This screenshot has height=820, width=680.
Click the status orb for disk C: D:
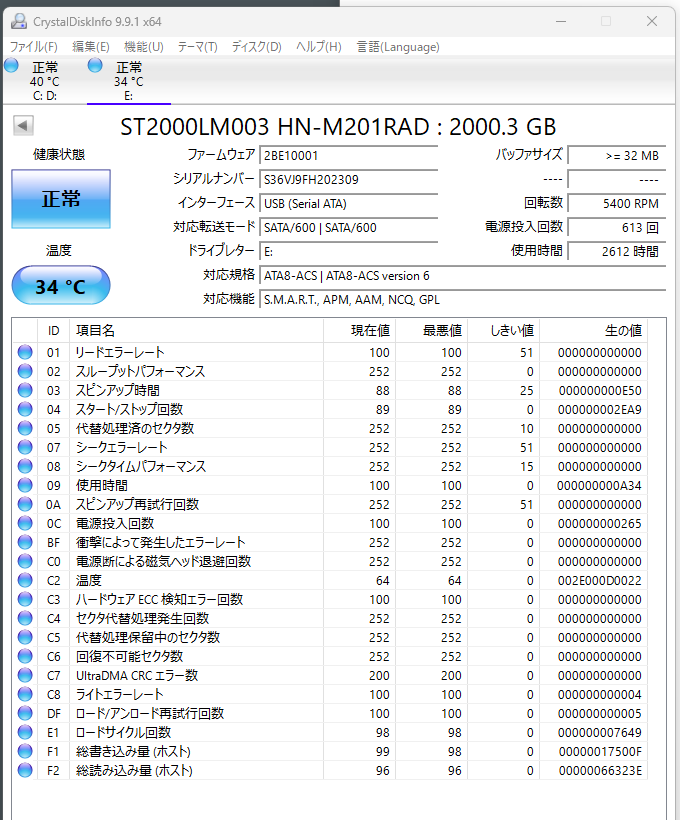click(x=12, y=66)
